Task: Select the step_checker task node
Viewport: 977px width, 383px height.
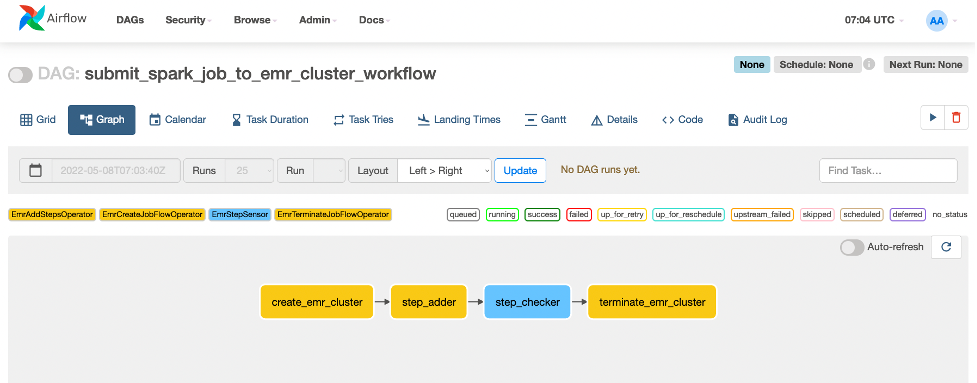Action: pyautogui.click(x=528, y=302)
